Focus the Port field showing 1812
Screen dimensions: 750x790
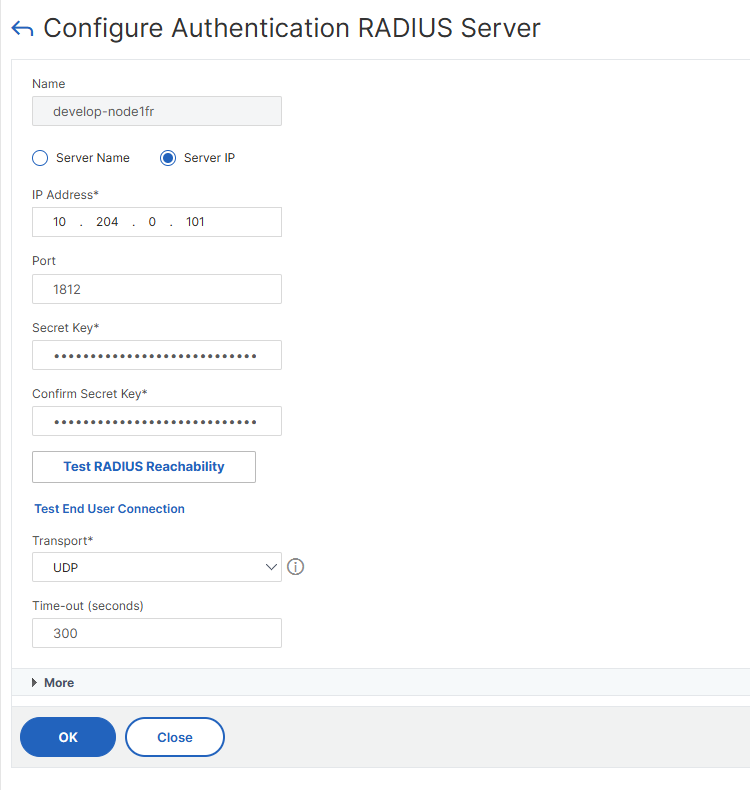[x=157, y=289]
